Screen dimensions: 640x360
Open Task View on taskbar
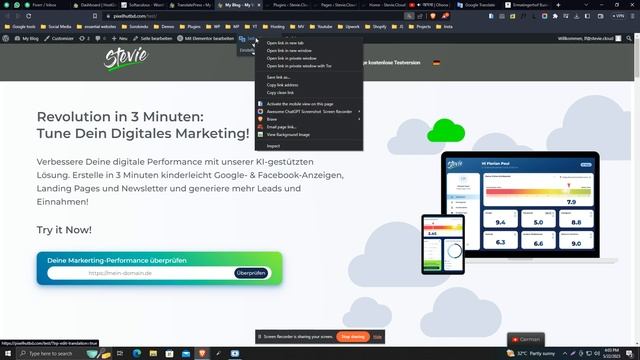120,353
